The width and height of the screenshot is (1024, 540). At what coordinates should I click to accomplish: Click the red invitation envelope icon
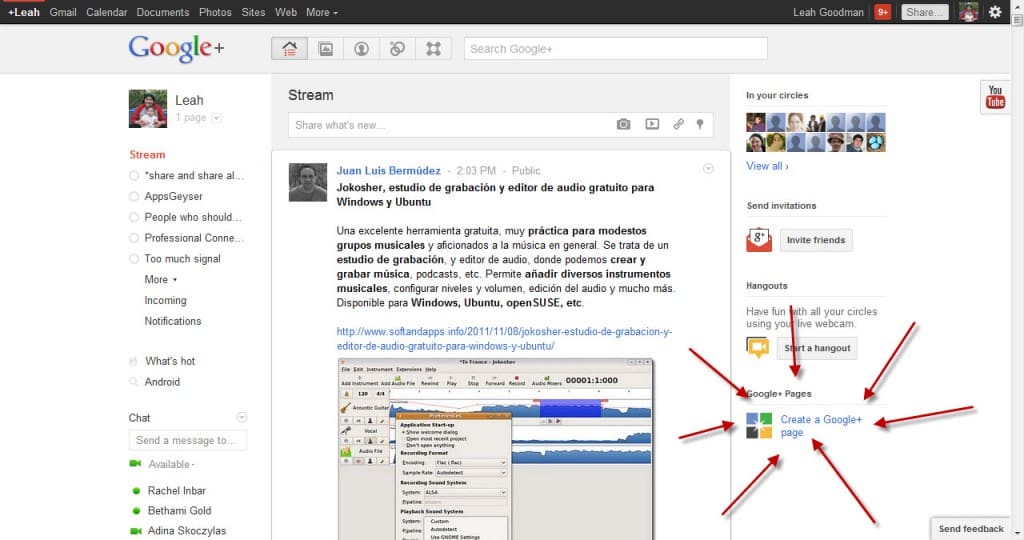[759, 240]
